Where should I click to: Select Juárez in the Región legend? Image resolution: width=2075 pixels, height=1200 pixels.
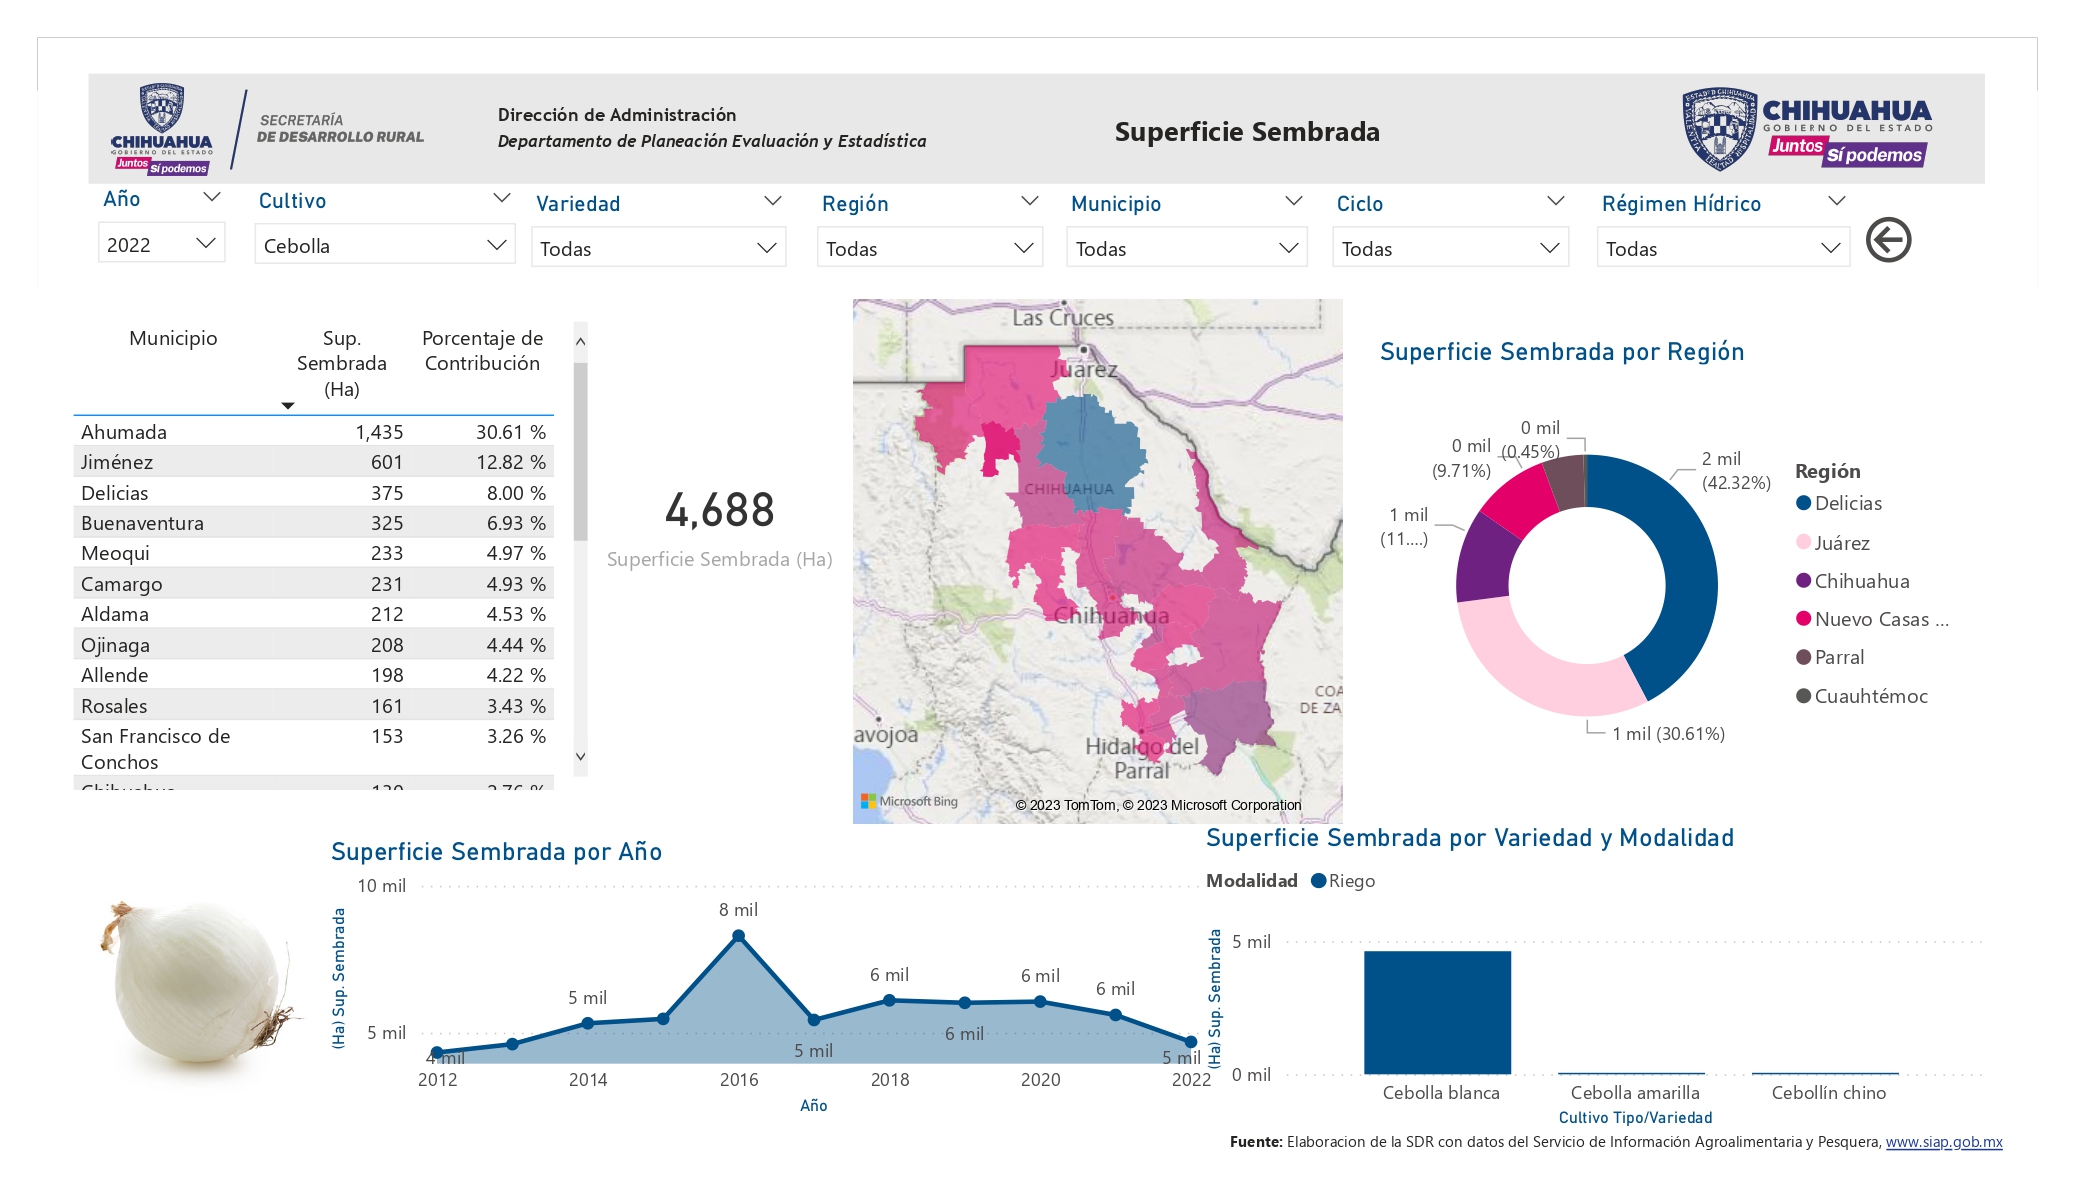click(x=1833, y=542)
